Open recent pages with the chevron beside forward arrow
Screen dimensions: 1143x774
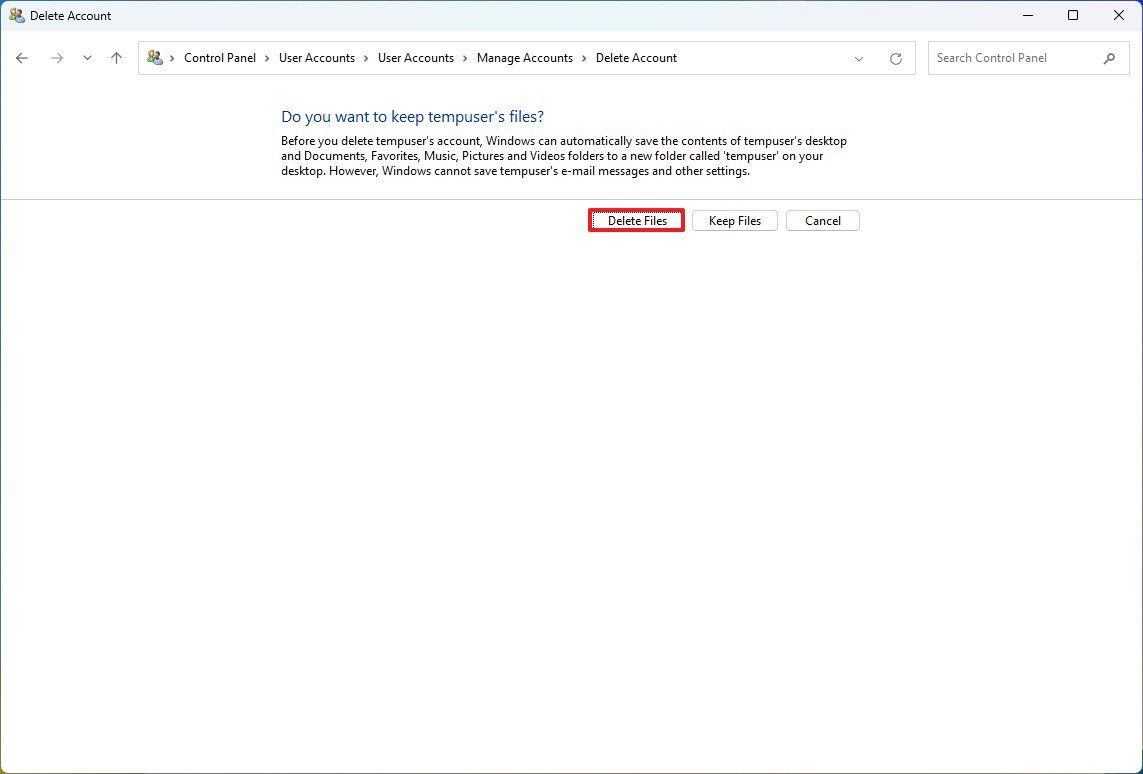pyautogui.click(x=87, y=58)
